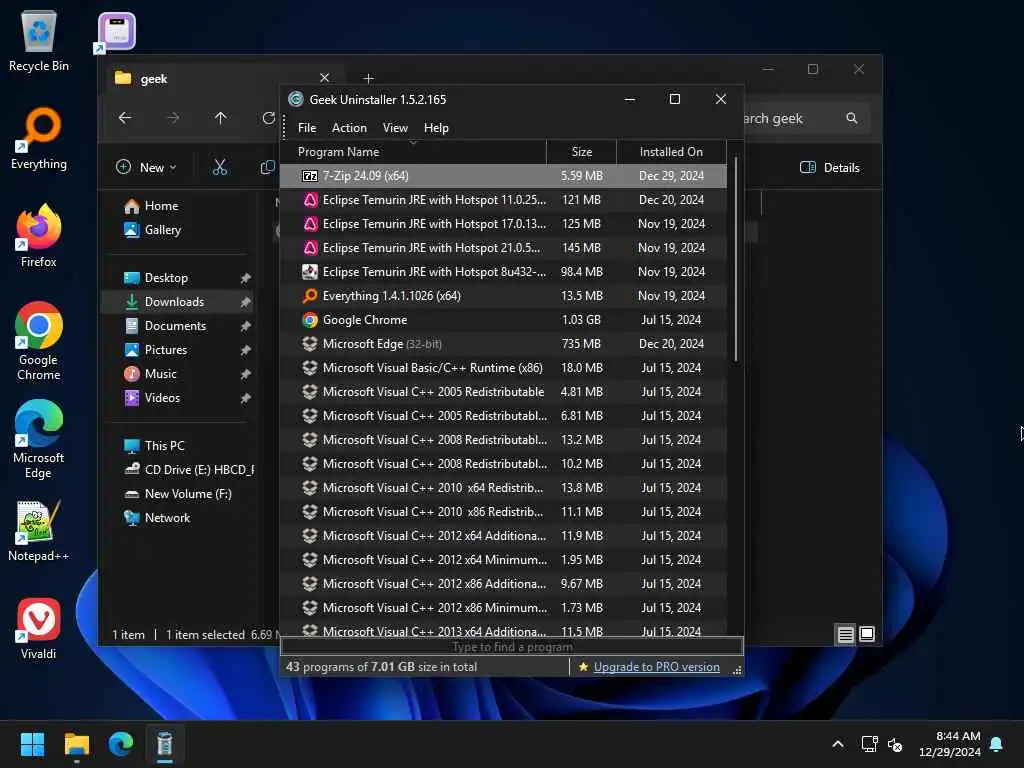
Task: Click the Type to find a program field
Action: pyautogui.click(x=512, y=647)
